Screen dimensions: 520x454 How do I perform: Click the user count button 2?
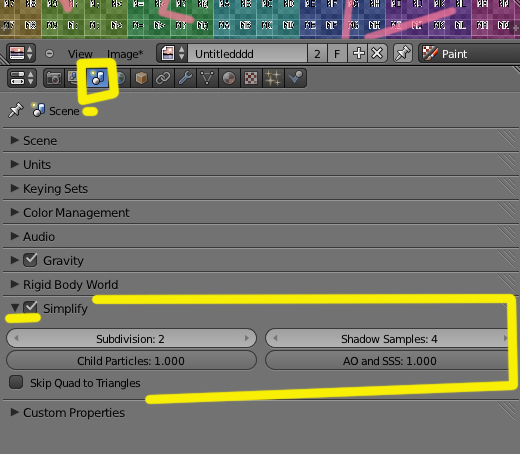coord(317,53)
